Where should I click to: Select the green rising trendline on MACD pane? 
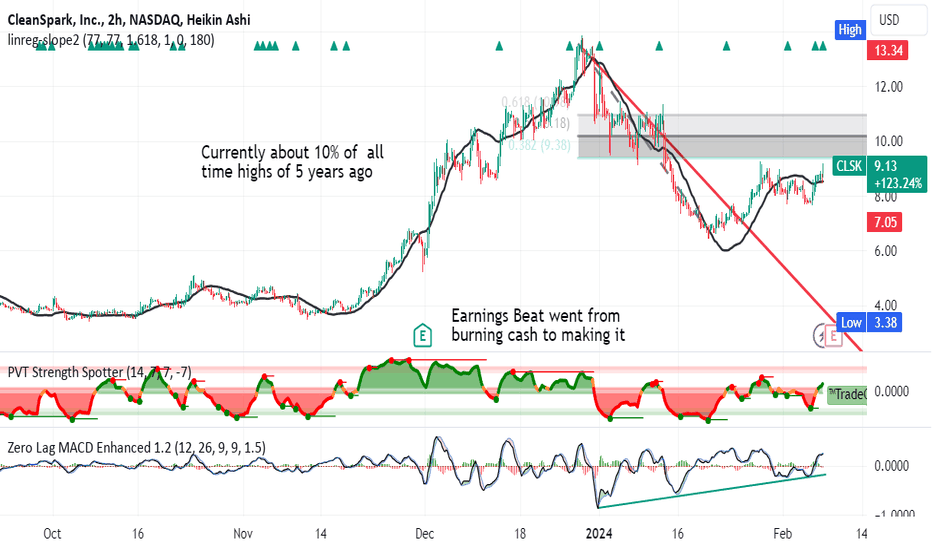click(711, 491)
